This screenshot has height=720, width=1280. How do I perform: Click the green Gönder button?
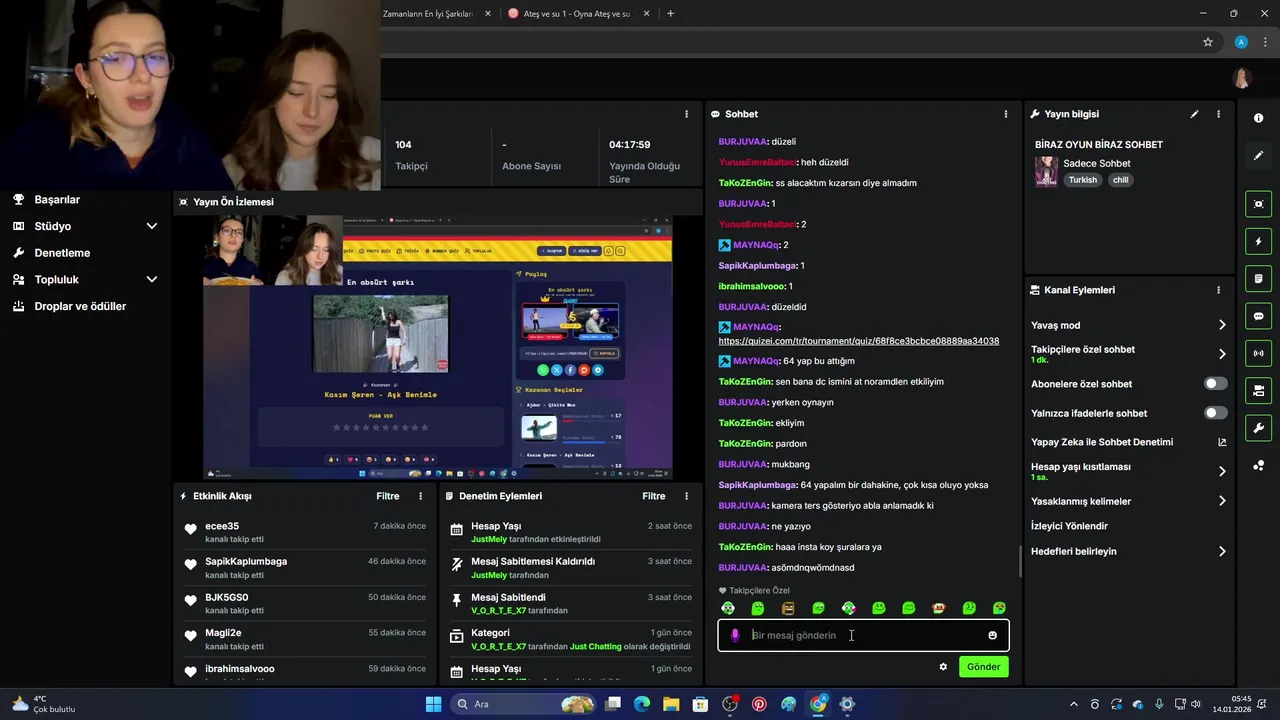pyautogui.click(x=983, y=667)
